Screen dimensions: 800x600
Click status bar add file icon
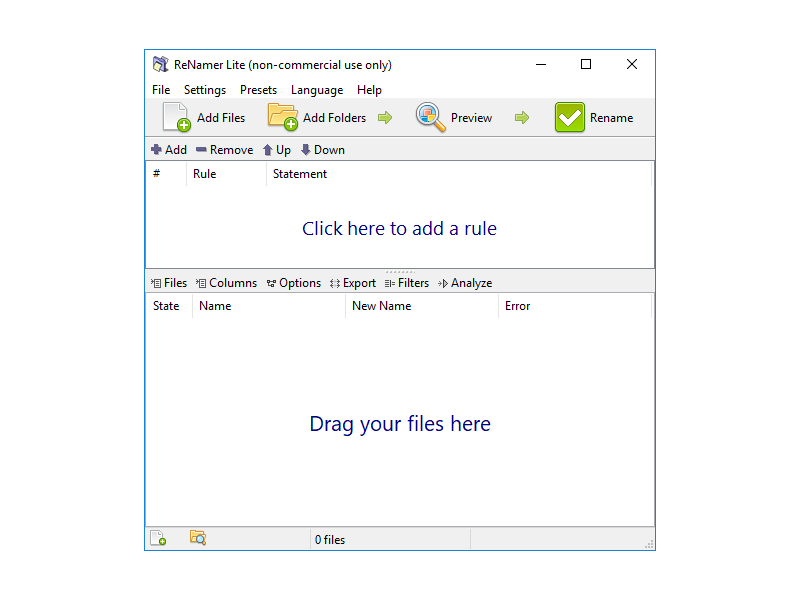(x=158, y=539)
